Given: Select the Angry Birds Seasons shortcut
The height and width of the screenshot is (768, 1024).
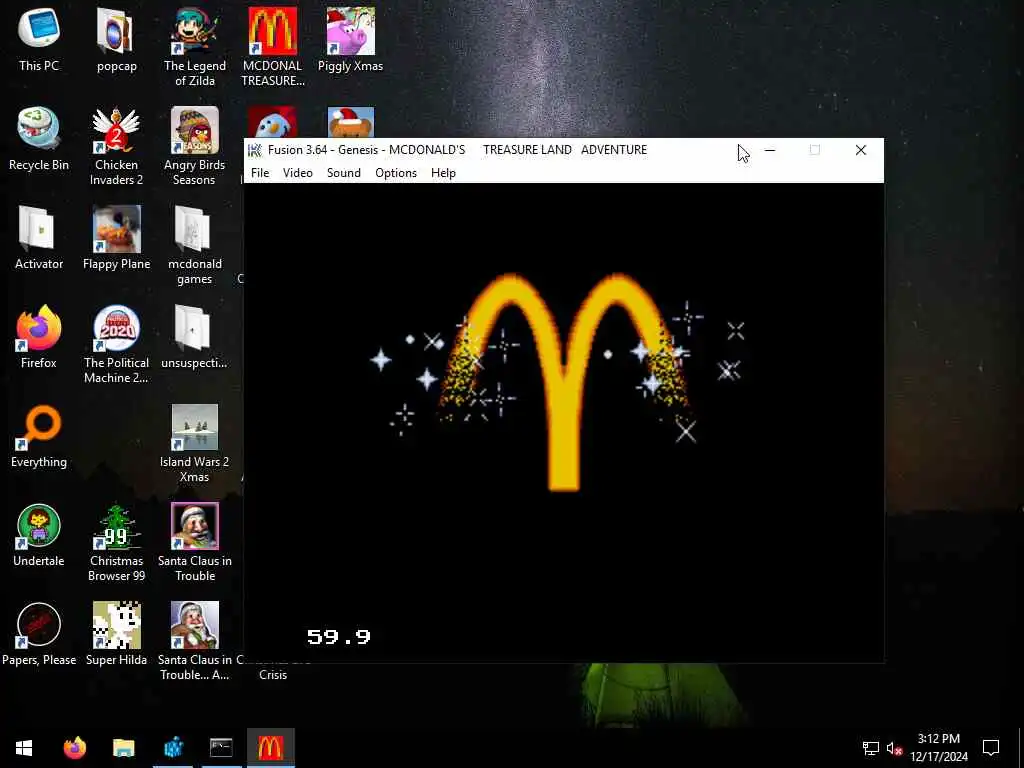Looking at the screenshot, I should point(195,146).
